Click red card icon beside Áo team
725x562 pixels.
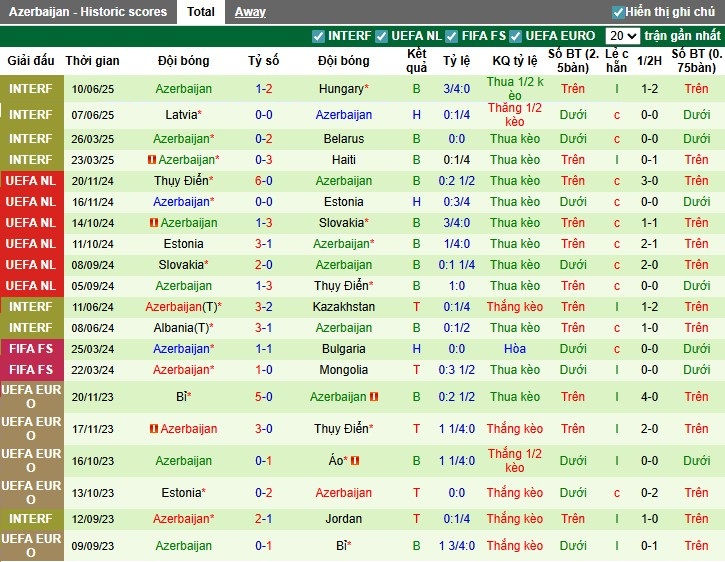[354, 461]
